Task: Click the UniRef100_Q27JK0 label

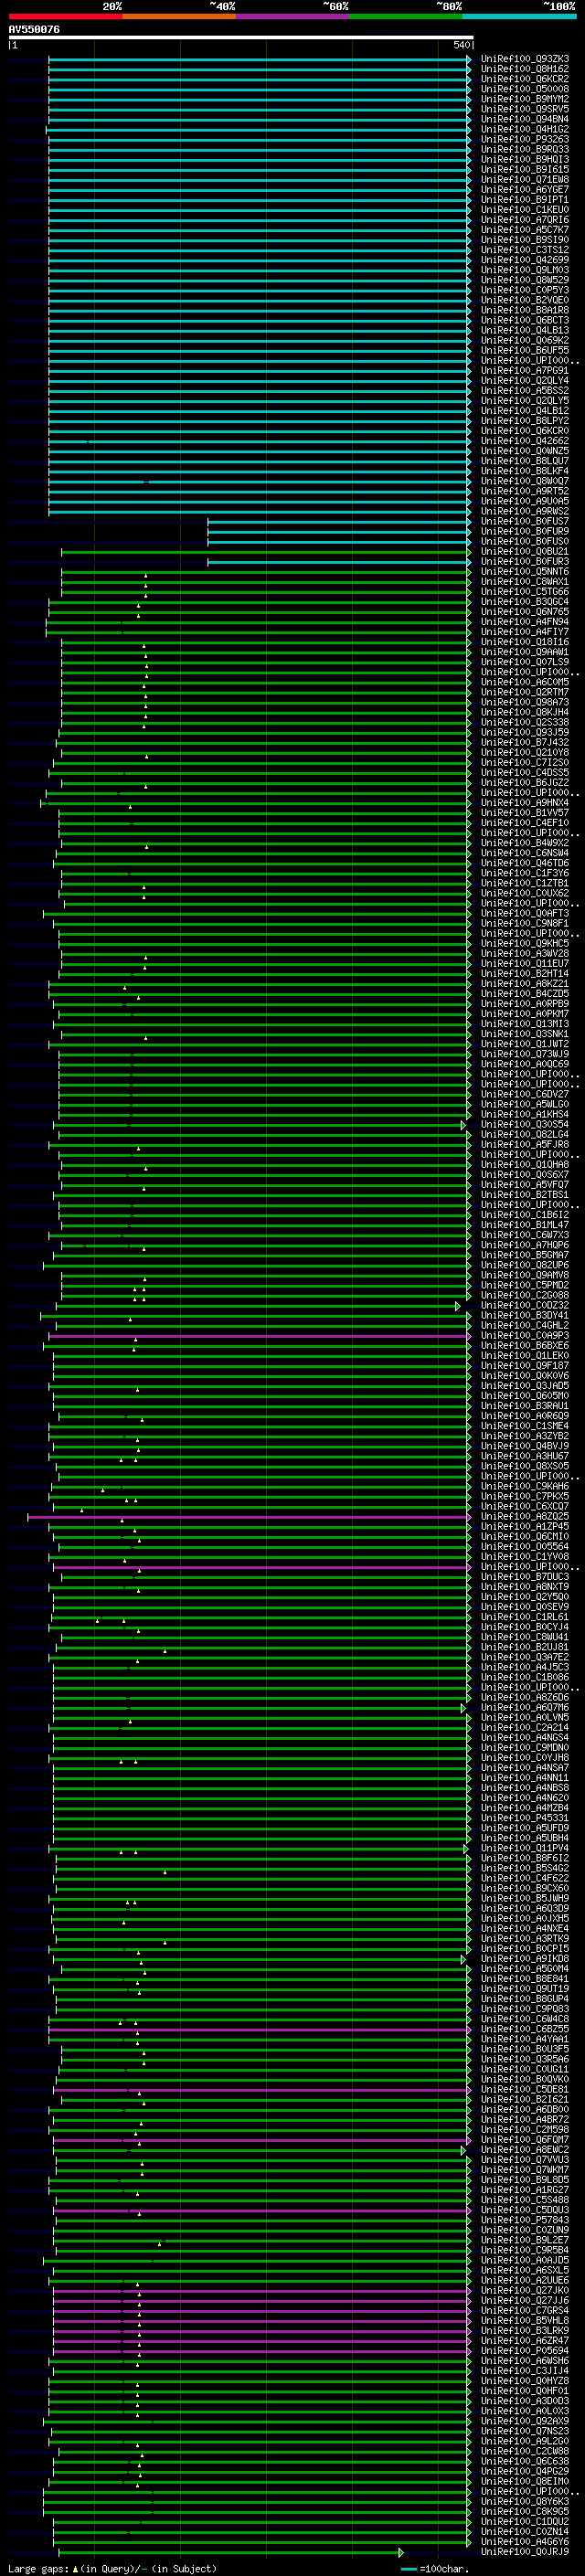Action: (525, 2290)
